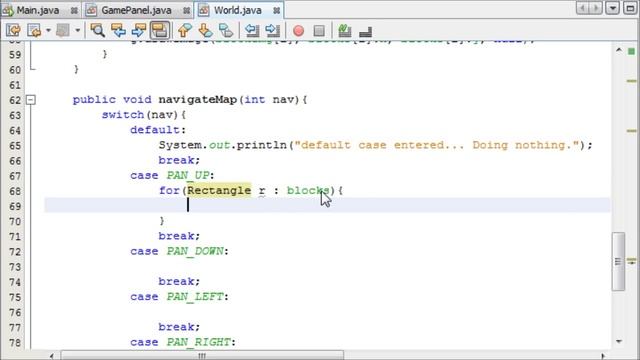Click gray Stop Macro Recording button
Viewport: 640px width, 360px height.
tap(319, 31)
